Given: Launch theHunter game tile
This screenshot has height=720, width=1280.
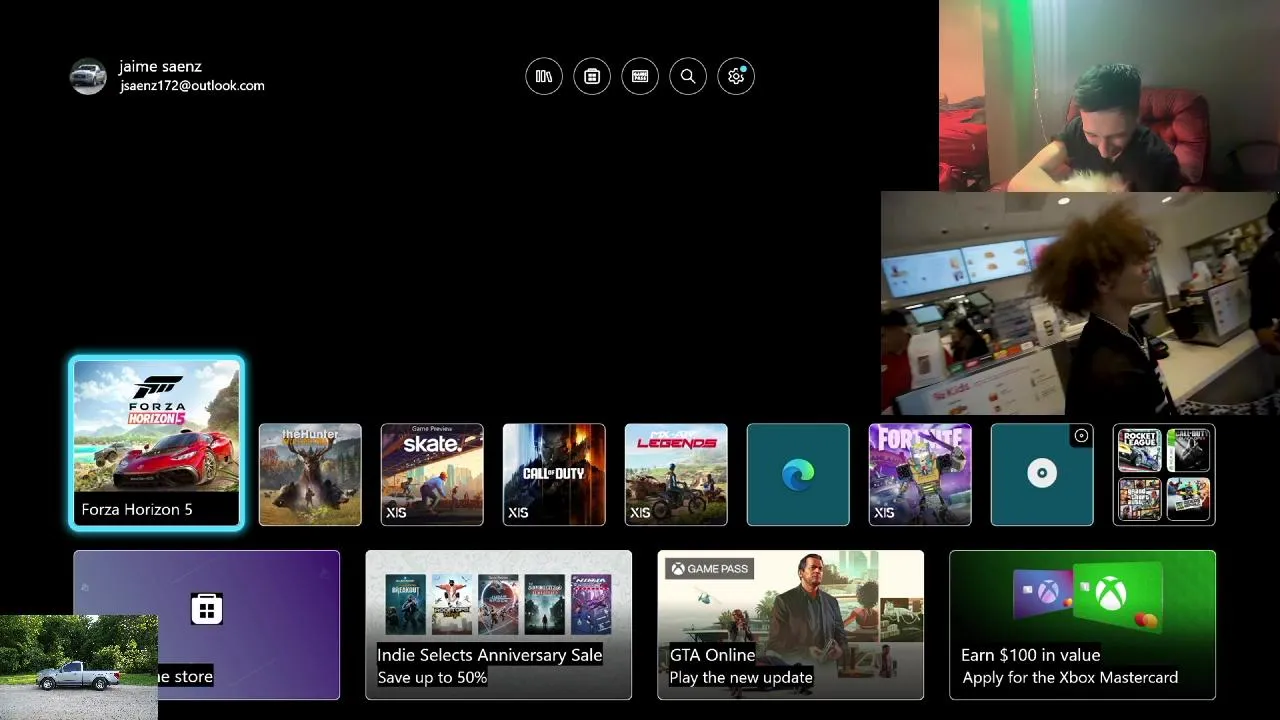Looking at the screenshot, I should coord(310,475).
